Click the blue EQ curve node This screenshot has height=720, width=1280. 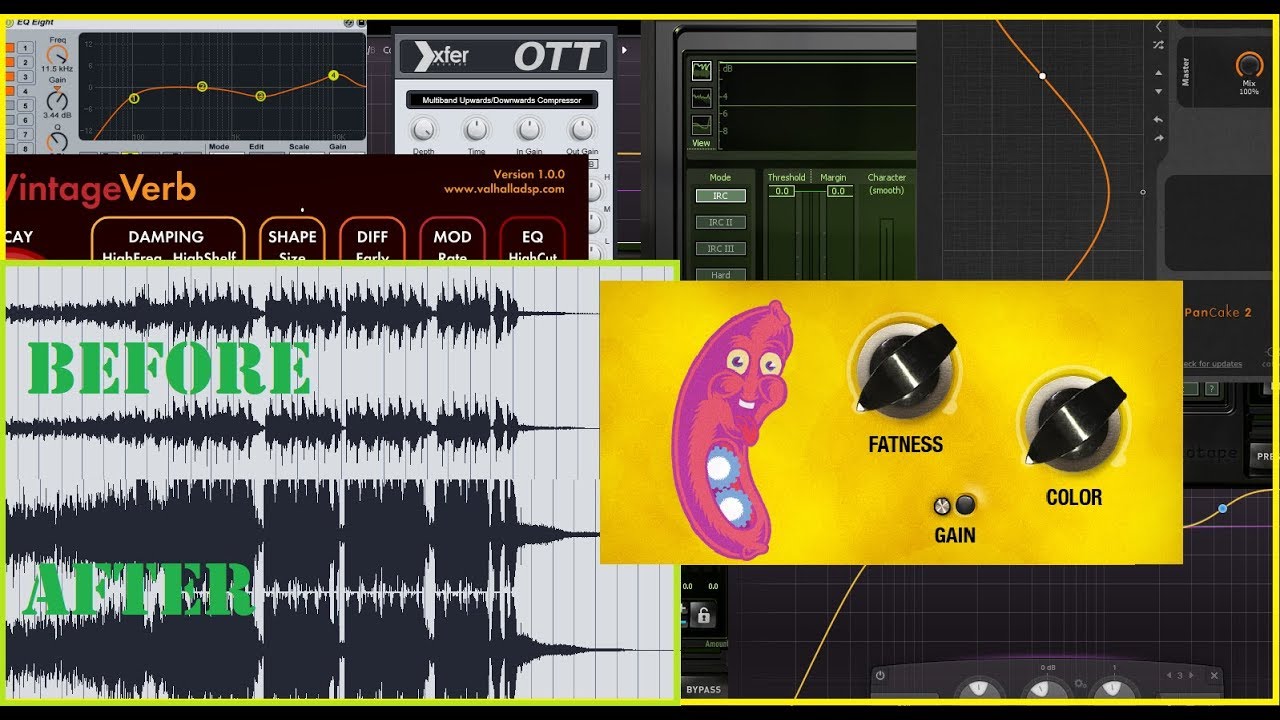click(1222, 509)
